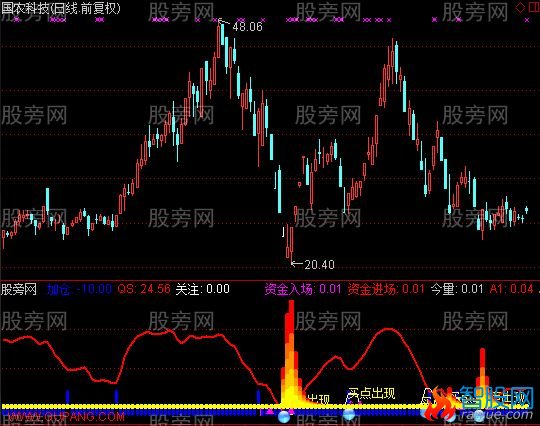Click the white 买点出现 signal label

[x=371, y=393]
